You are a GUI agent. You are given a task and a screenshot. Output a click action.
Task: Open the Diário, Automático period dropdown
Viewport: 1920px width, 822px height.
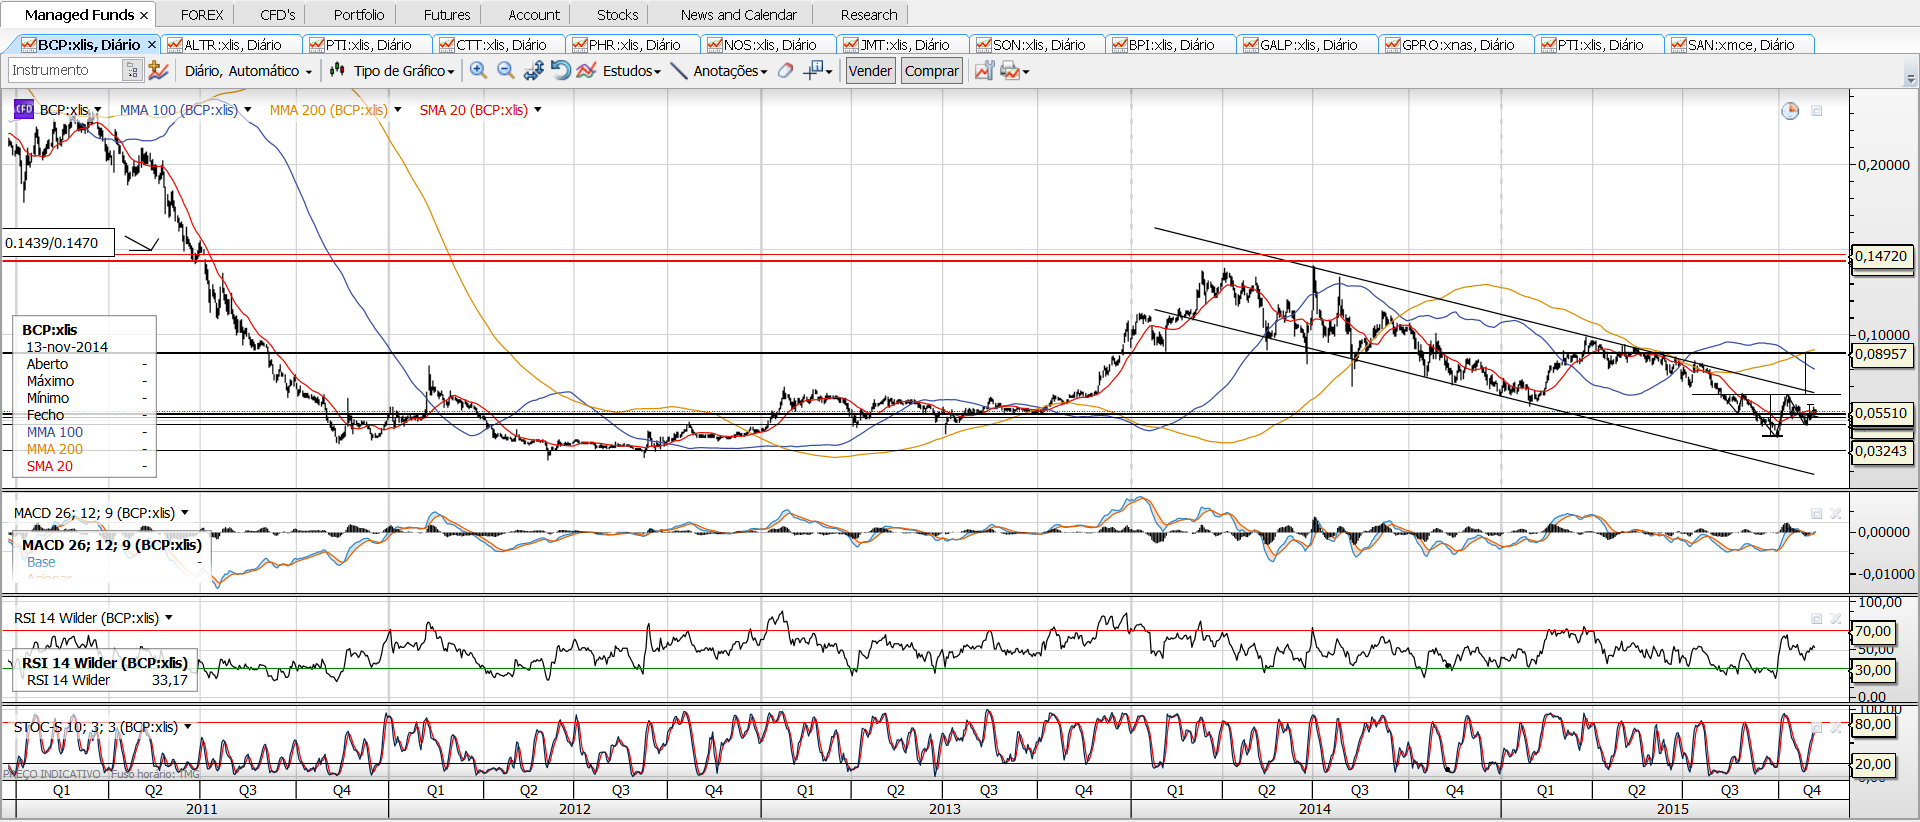pos(248,71)
